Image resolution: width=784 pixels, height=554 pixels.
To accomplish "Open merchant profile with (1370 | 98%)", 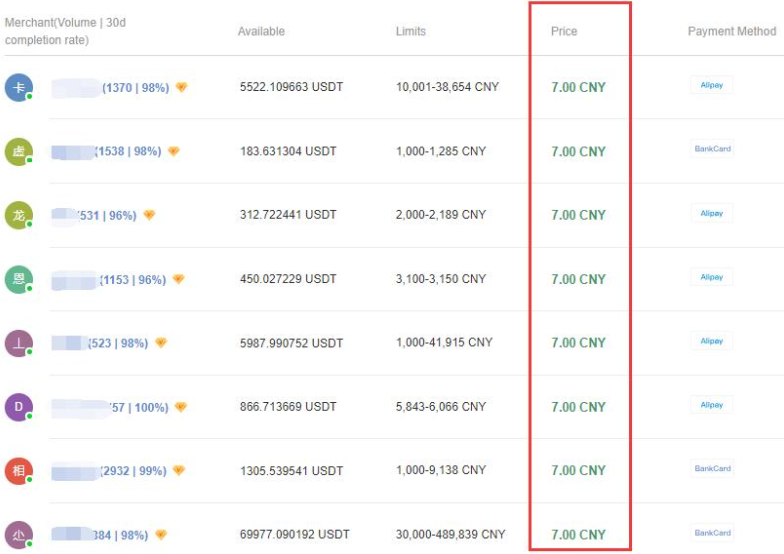I will point(135,88).
